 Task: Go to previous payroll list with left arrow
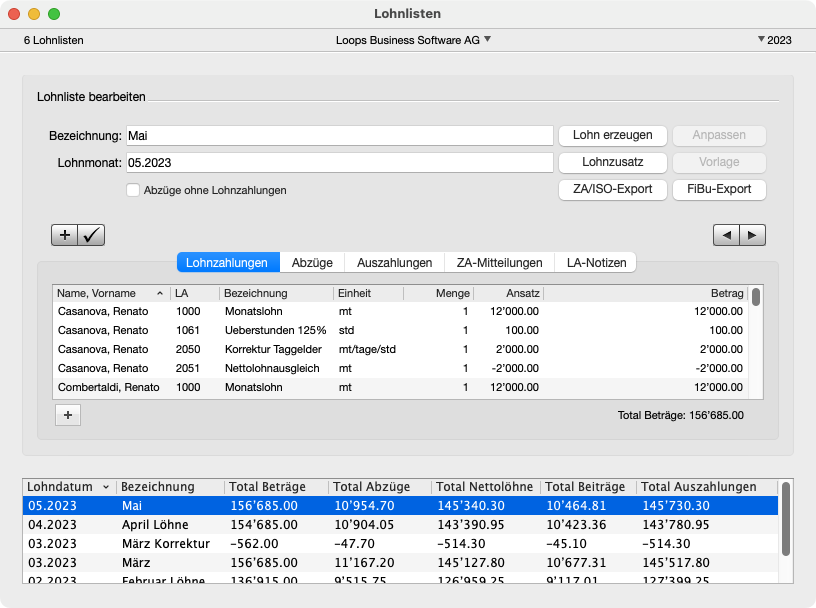tap(726, 235)
